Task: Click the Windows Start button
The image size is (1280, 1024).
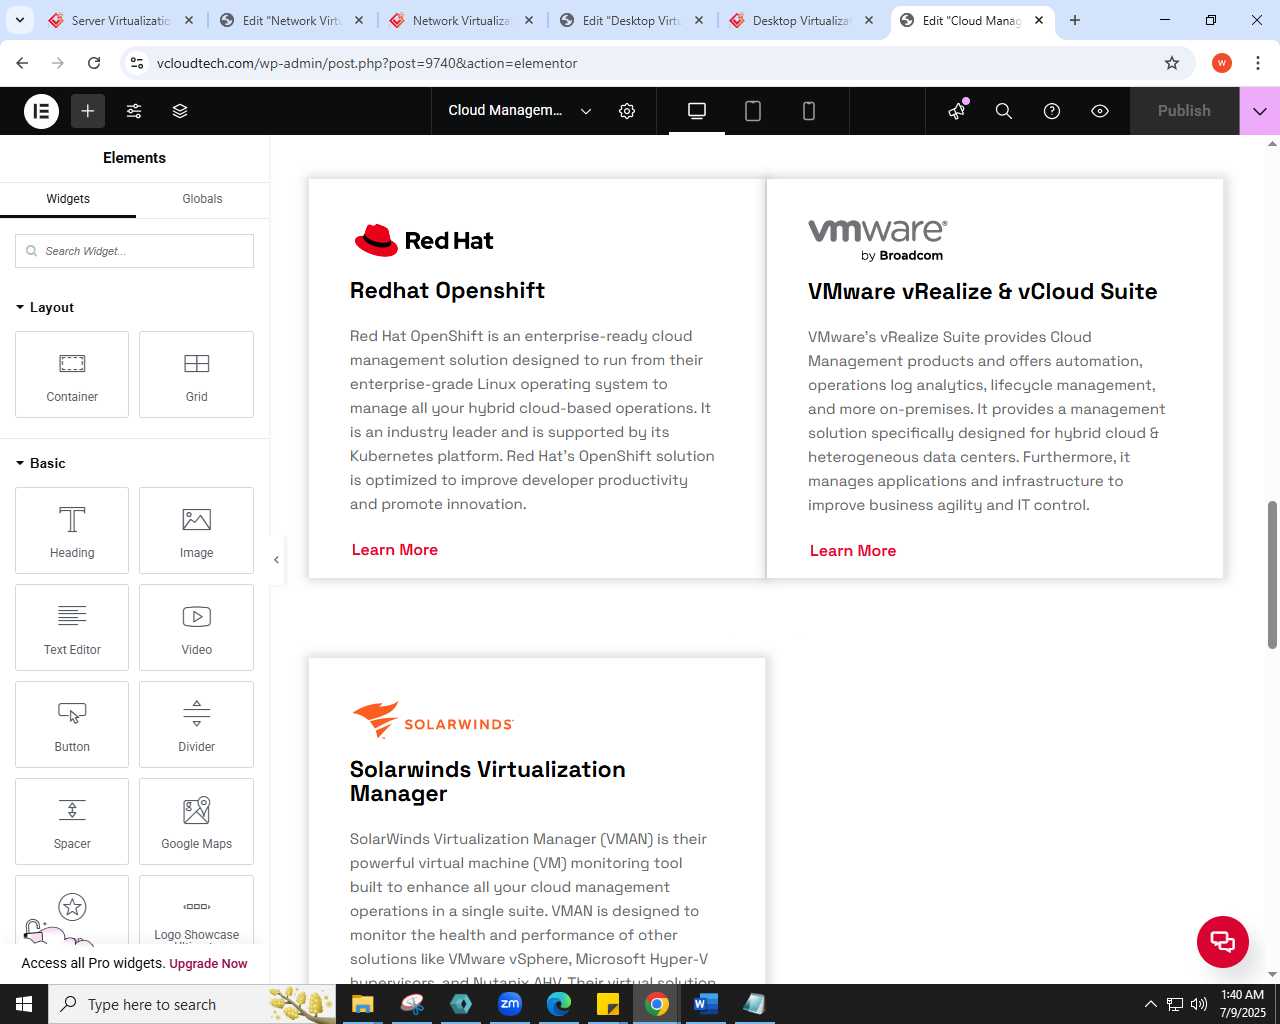Action: coord(24,1004)
